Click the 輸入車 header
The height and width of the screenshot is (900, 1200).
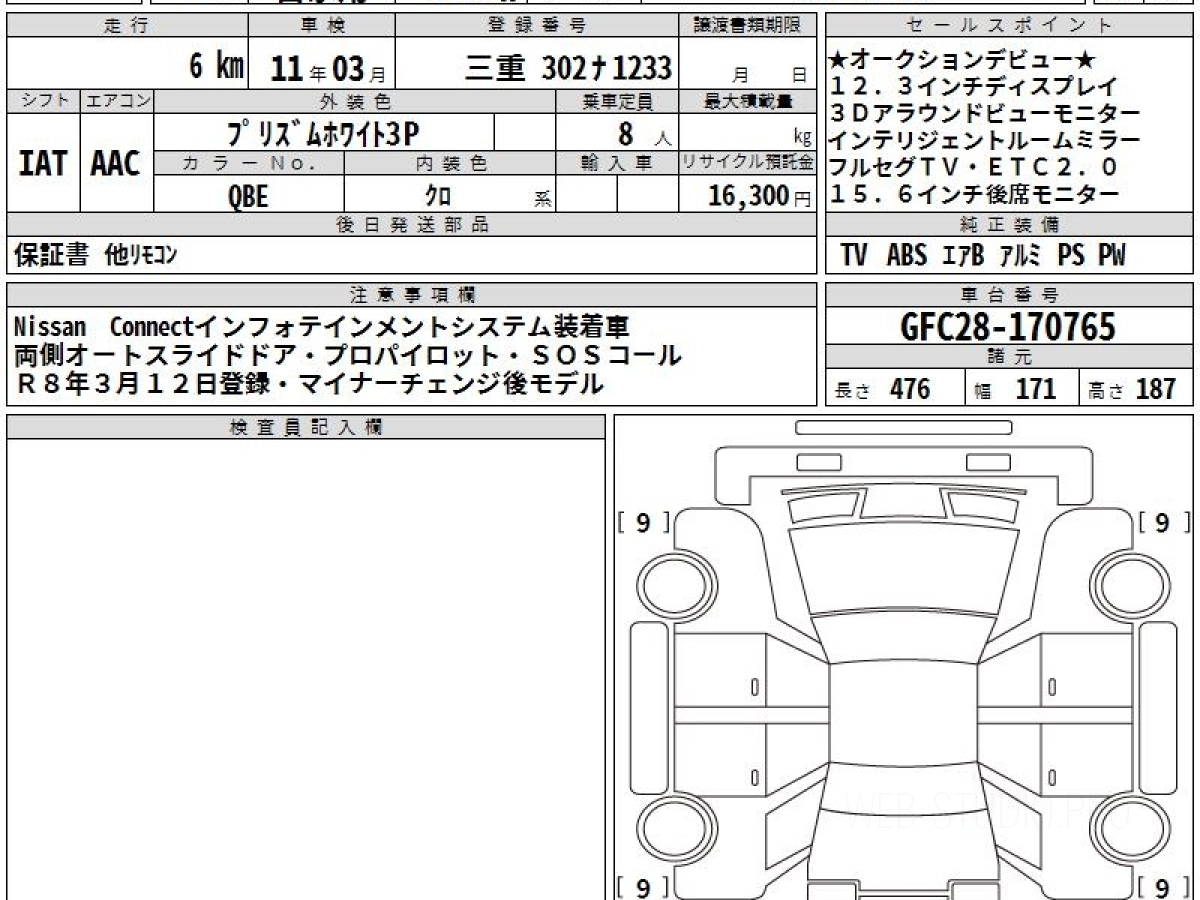(617, 163)
